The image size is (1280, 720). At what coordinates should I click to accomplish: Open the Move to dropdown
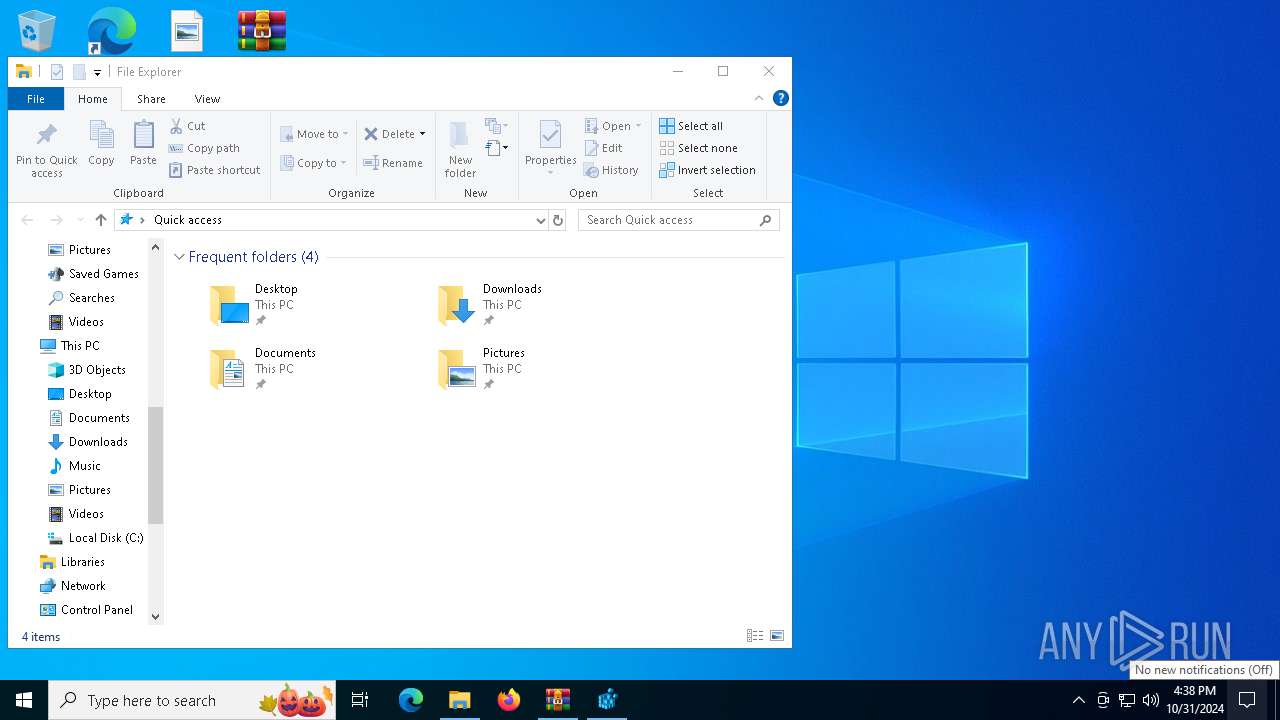pyautogui.click(x=314, y=134)
